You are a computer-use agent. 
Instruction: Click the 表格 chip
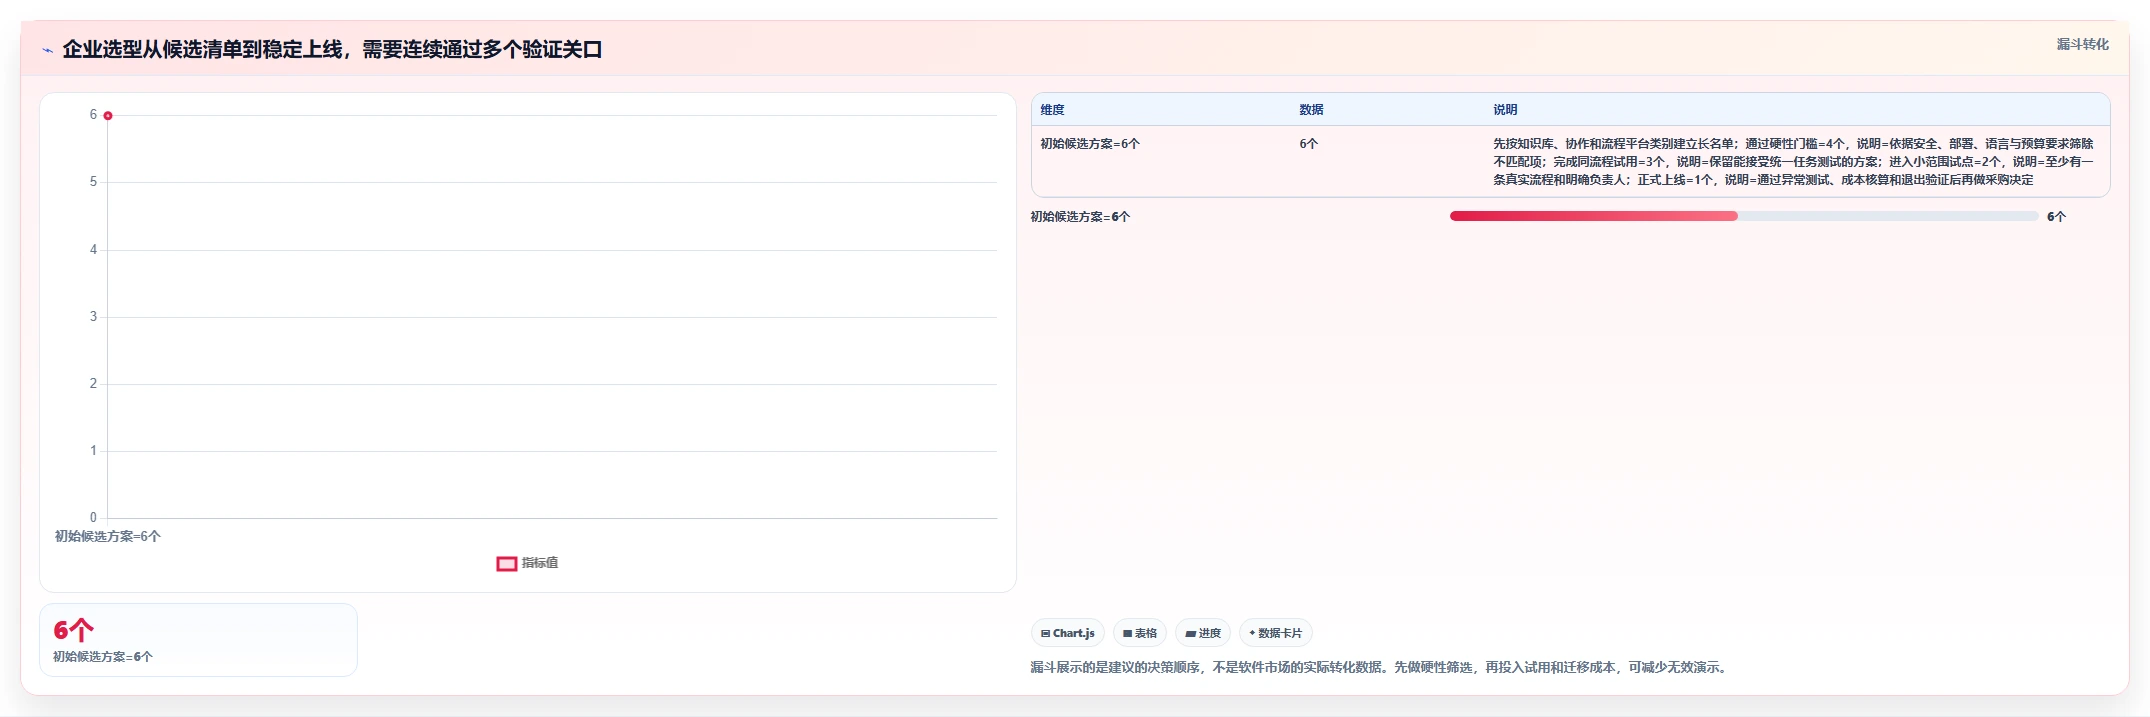1139,633
